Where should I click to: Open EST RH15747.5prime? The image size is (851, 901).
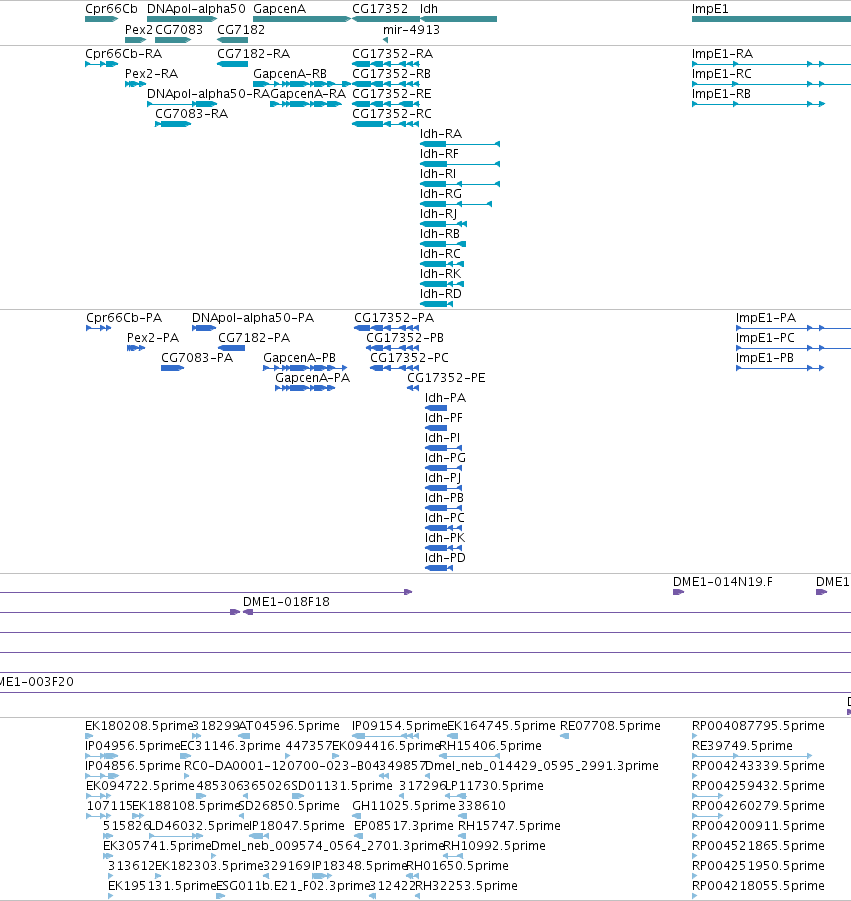tap(509, 826)
